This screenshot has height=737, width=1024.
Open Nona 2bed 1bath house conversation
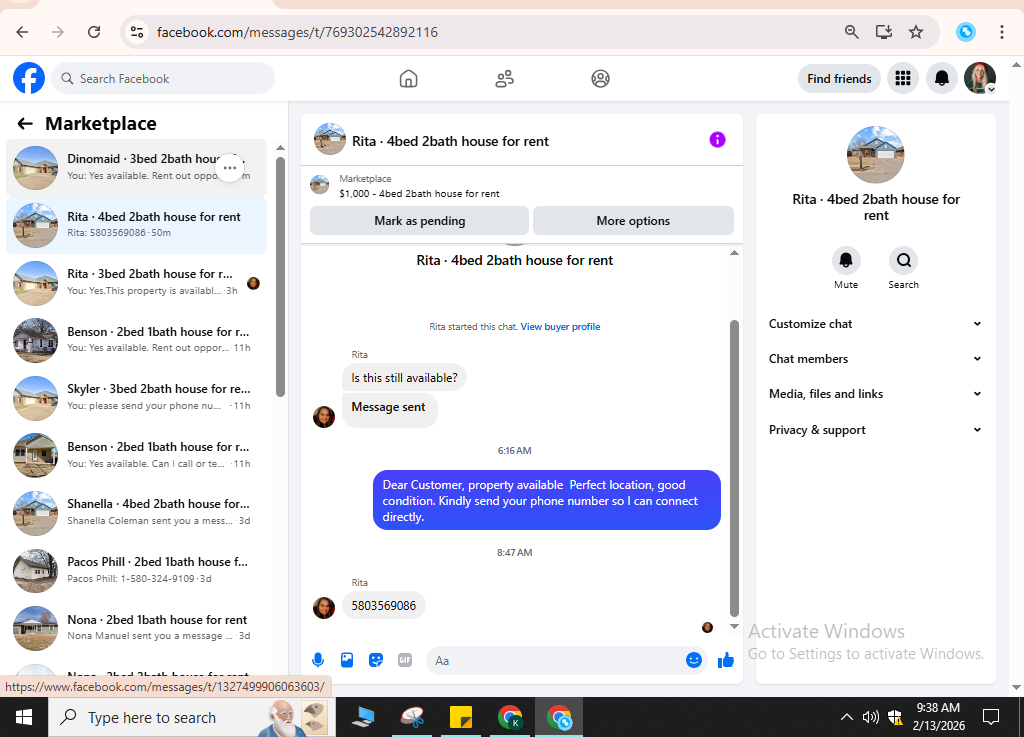tap(136, 627)
